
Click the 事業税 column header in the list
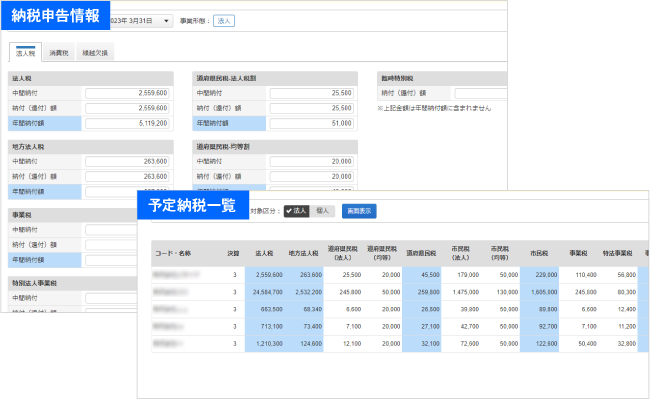(578, 253)
